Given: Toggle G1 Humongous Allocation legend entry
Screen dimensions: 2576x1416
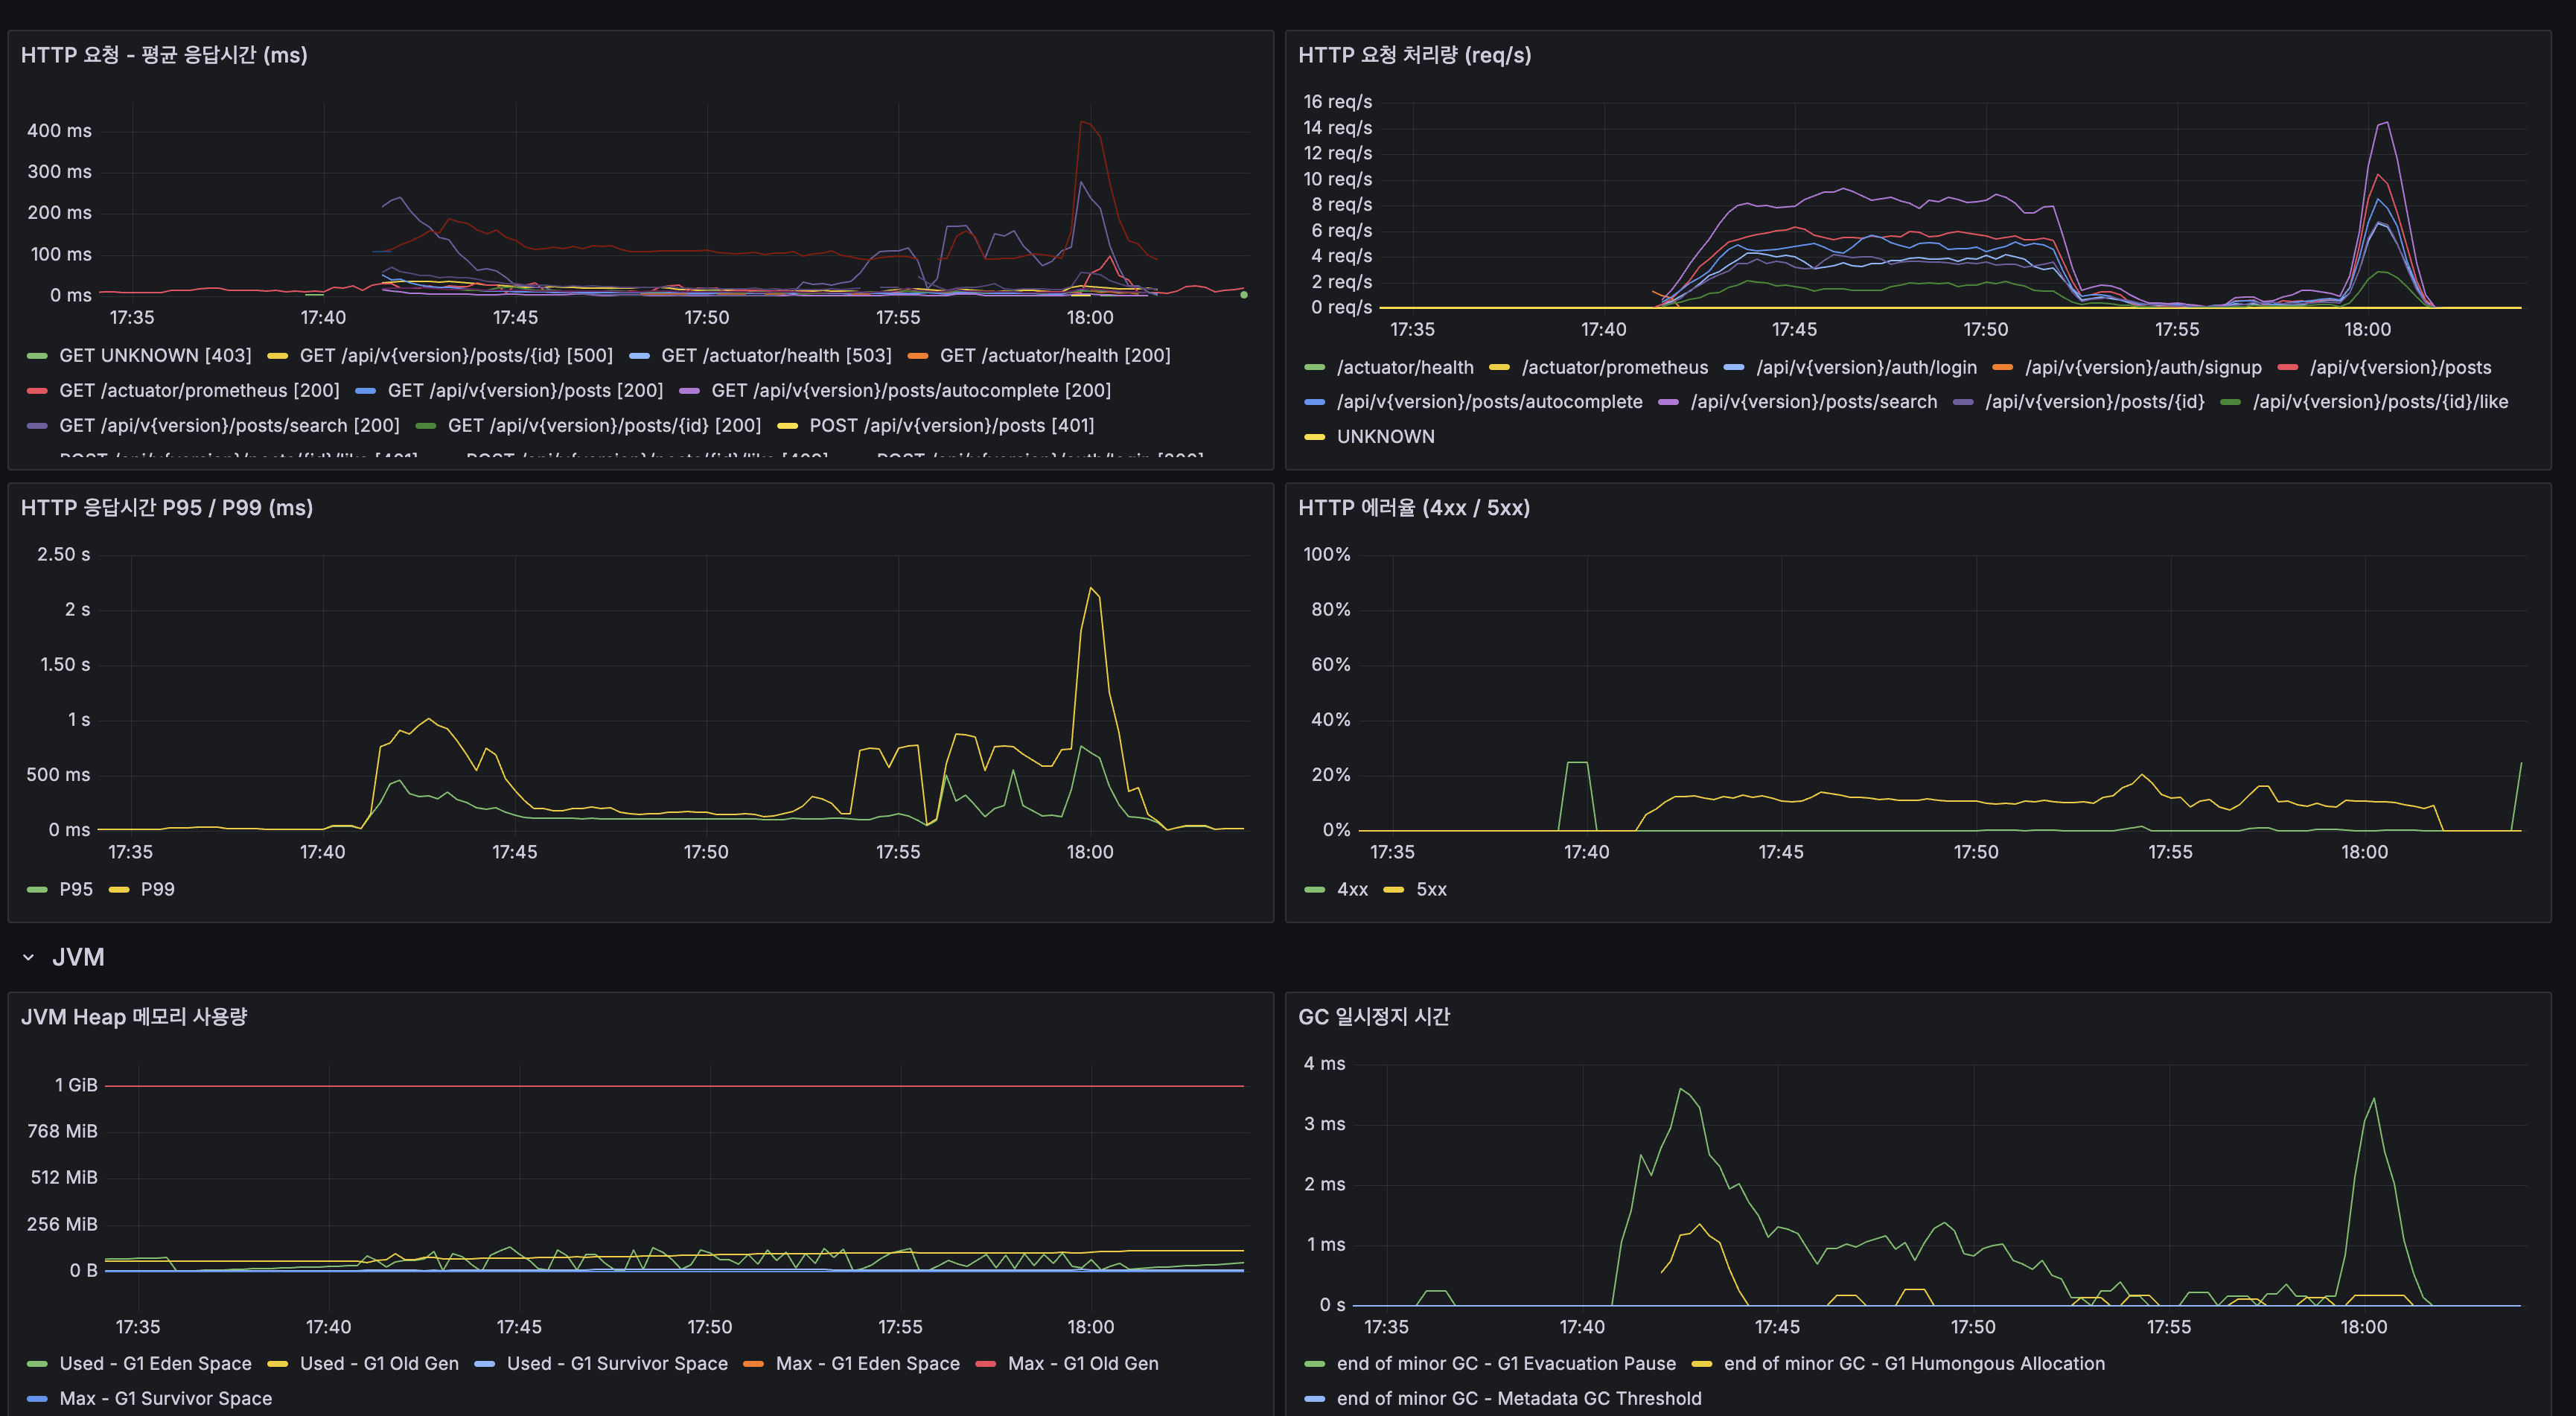Looking at the screenshot, I should pos(1914,1364).
